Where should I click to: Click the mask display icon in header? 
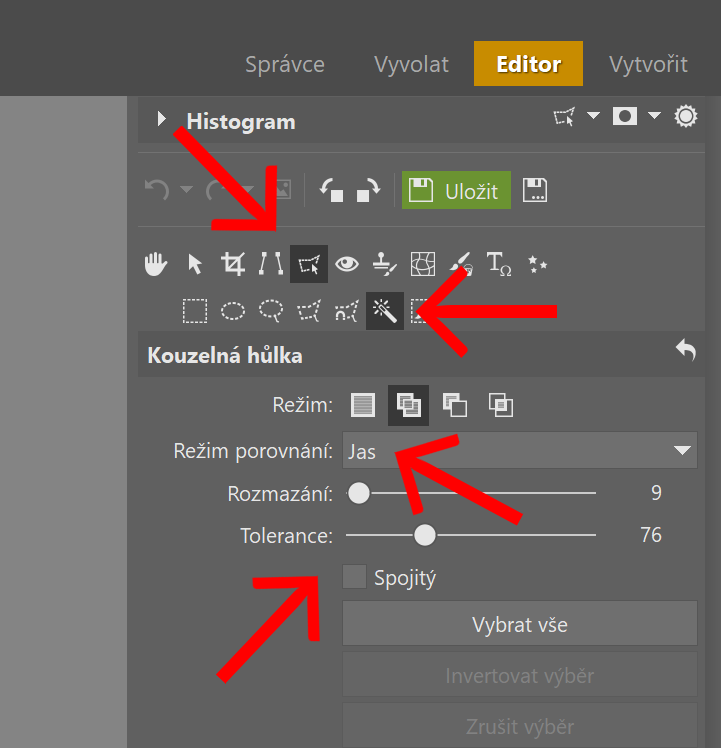click(625, 116)
